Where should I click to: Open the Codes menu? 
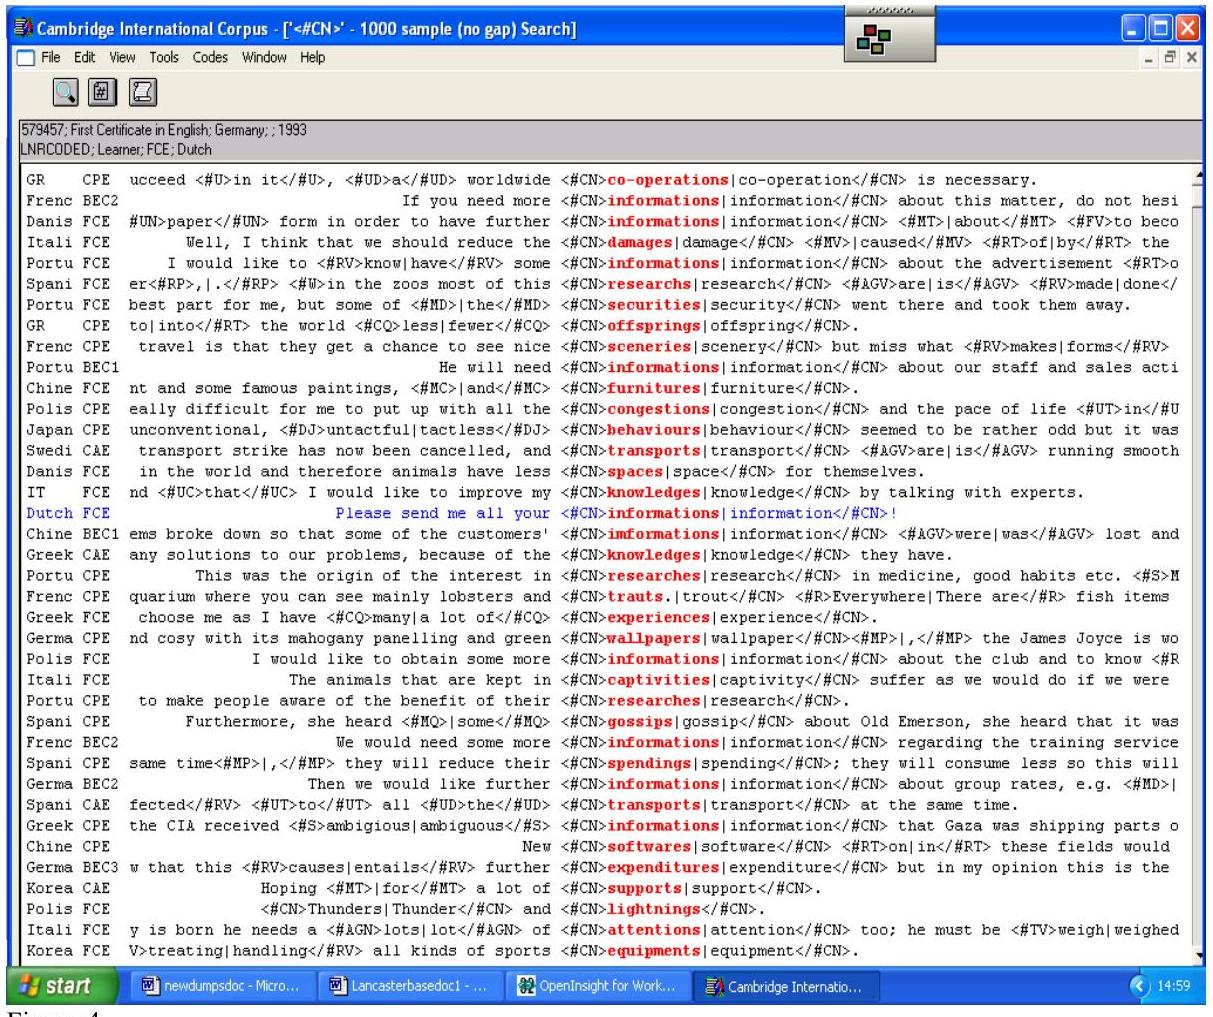point(210,58)
